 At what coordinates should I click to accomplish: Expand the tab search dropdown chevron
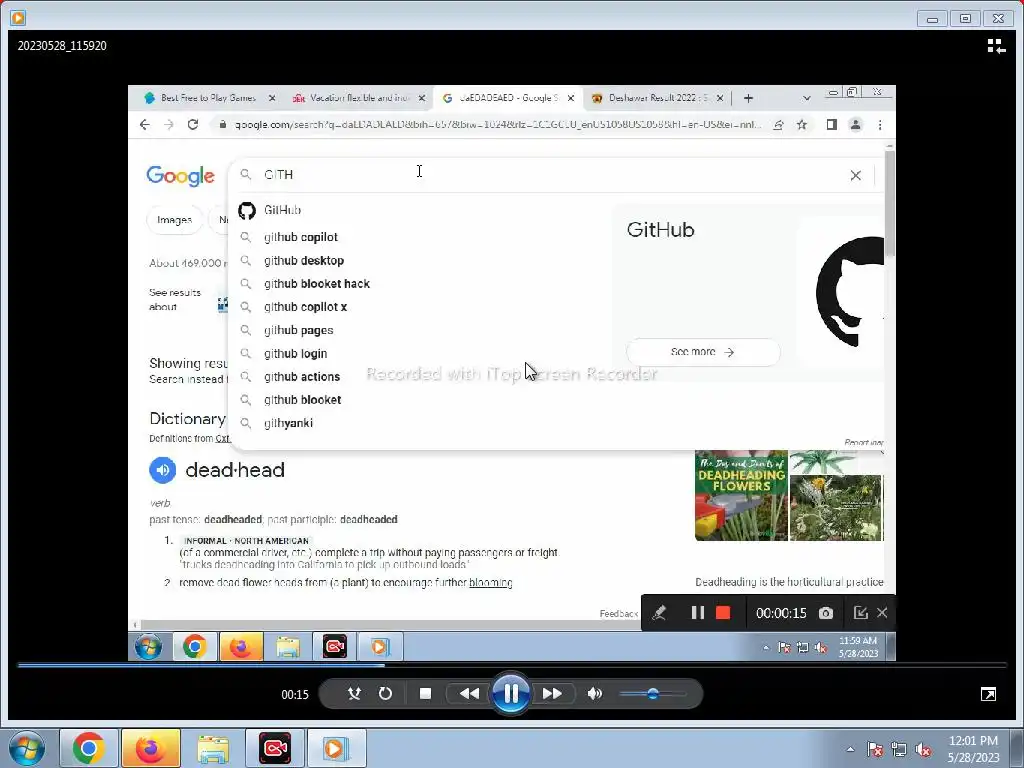(807, 98)
